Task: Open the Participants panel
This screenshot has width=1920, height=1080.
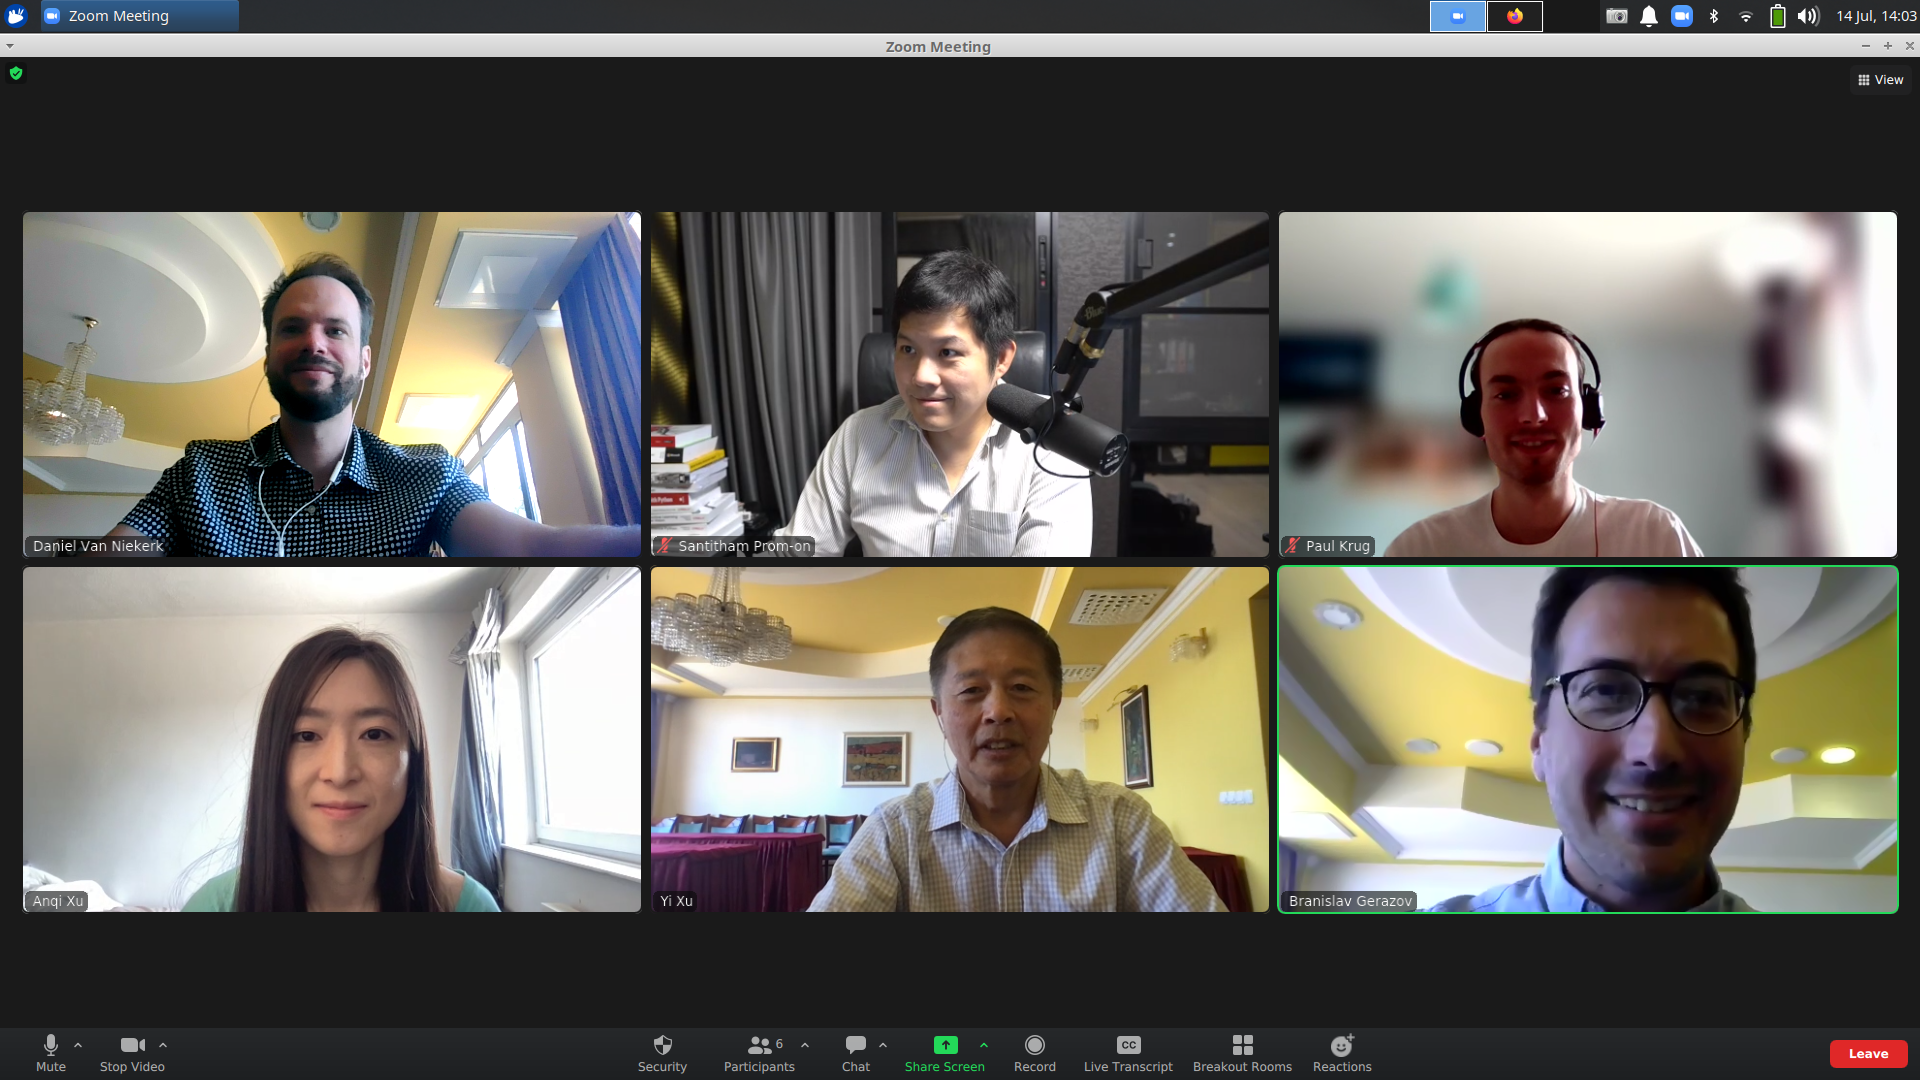Action: (x=759, y=1052)
